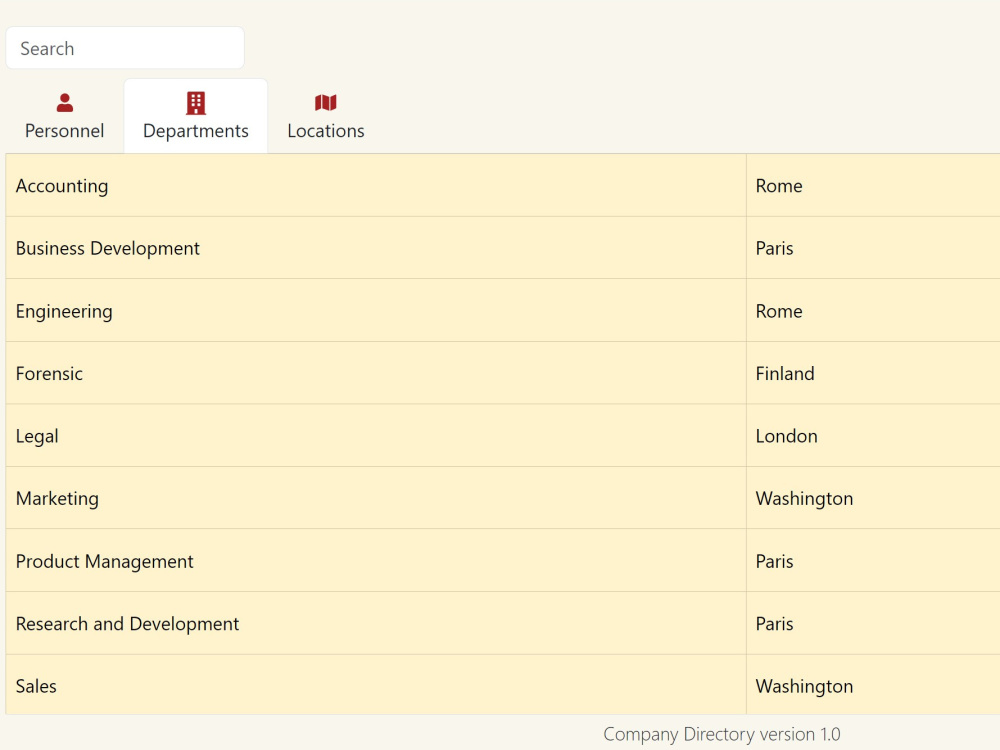Screen dimensions: 1000x750
Task: Click the Forensic department name
Action: pyautogui.click(x=49, y=373)
